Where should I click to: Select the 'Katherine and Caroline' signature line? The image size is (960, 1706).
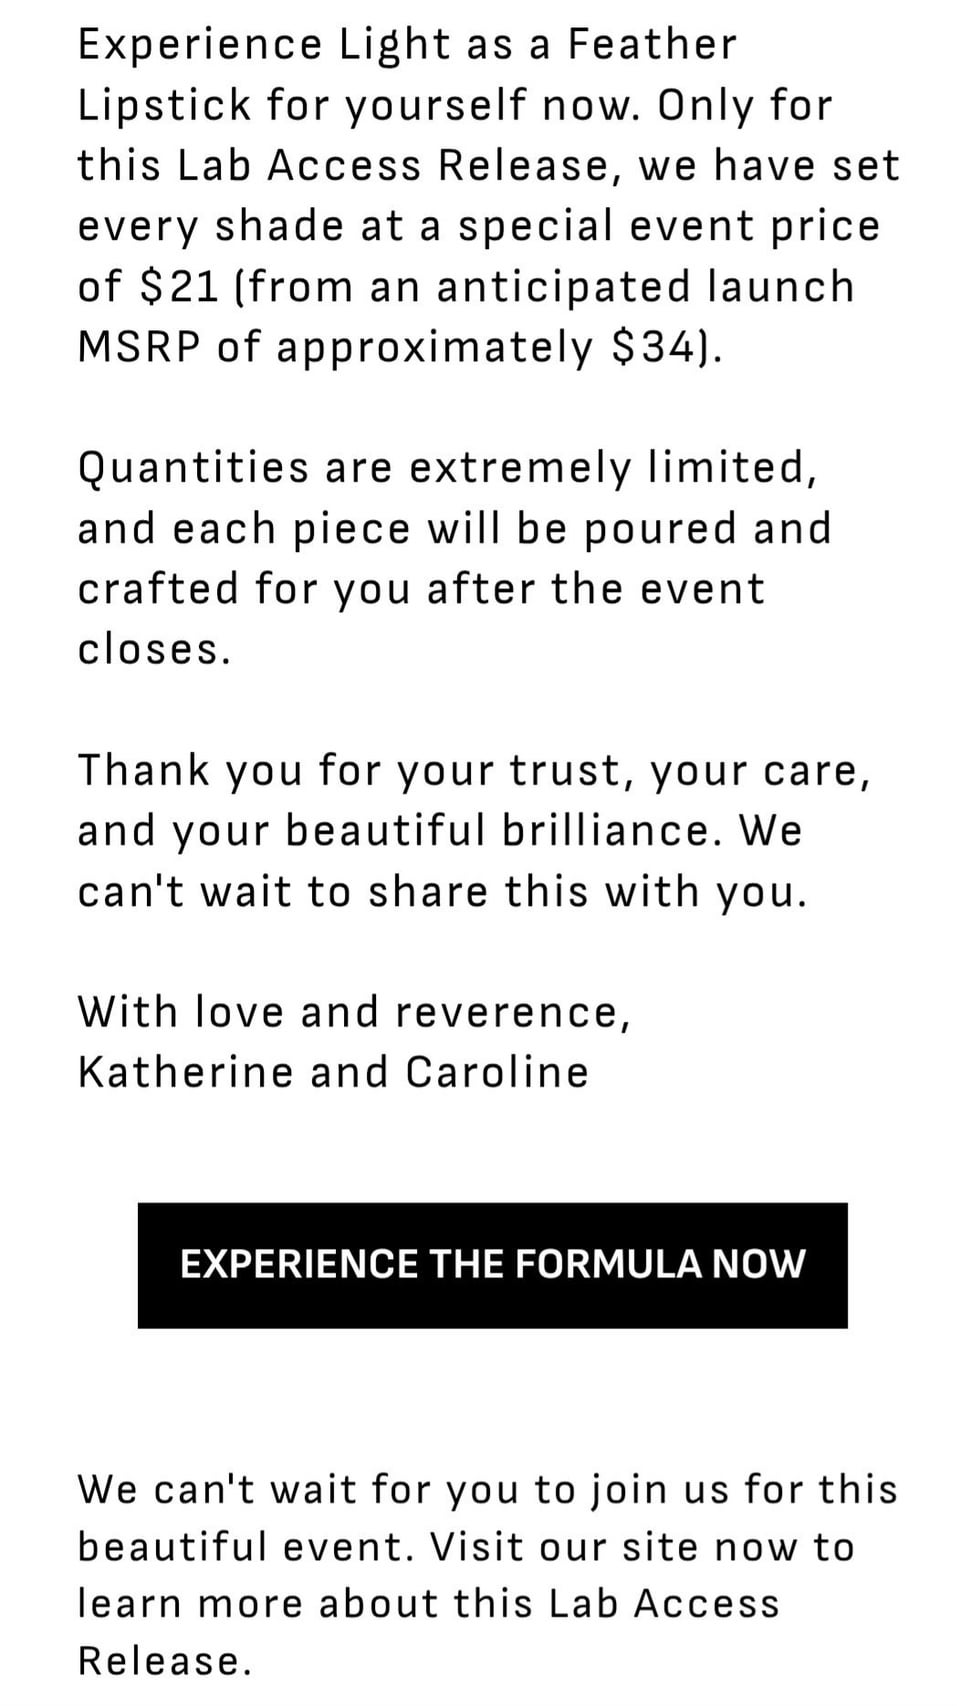pyautogui.click(x=333, y=1072)
